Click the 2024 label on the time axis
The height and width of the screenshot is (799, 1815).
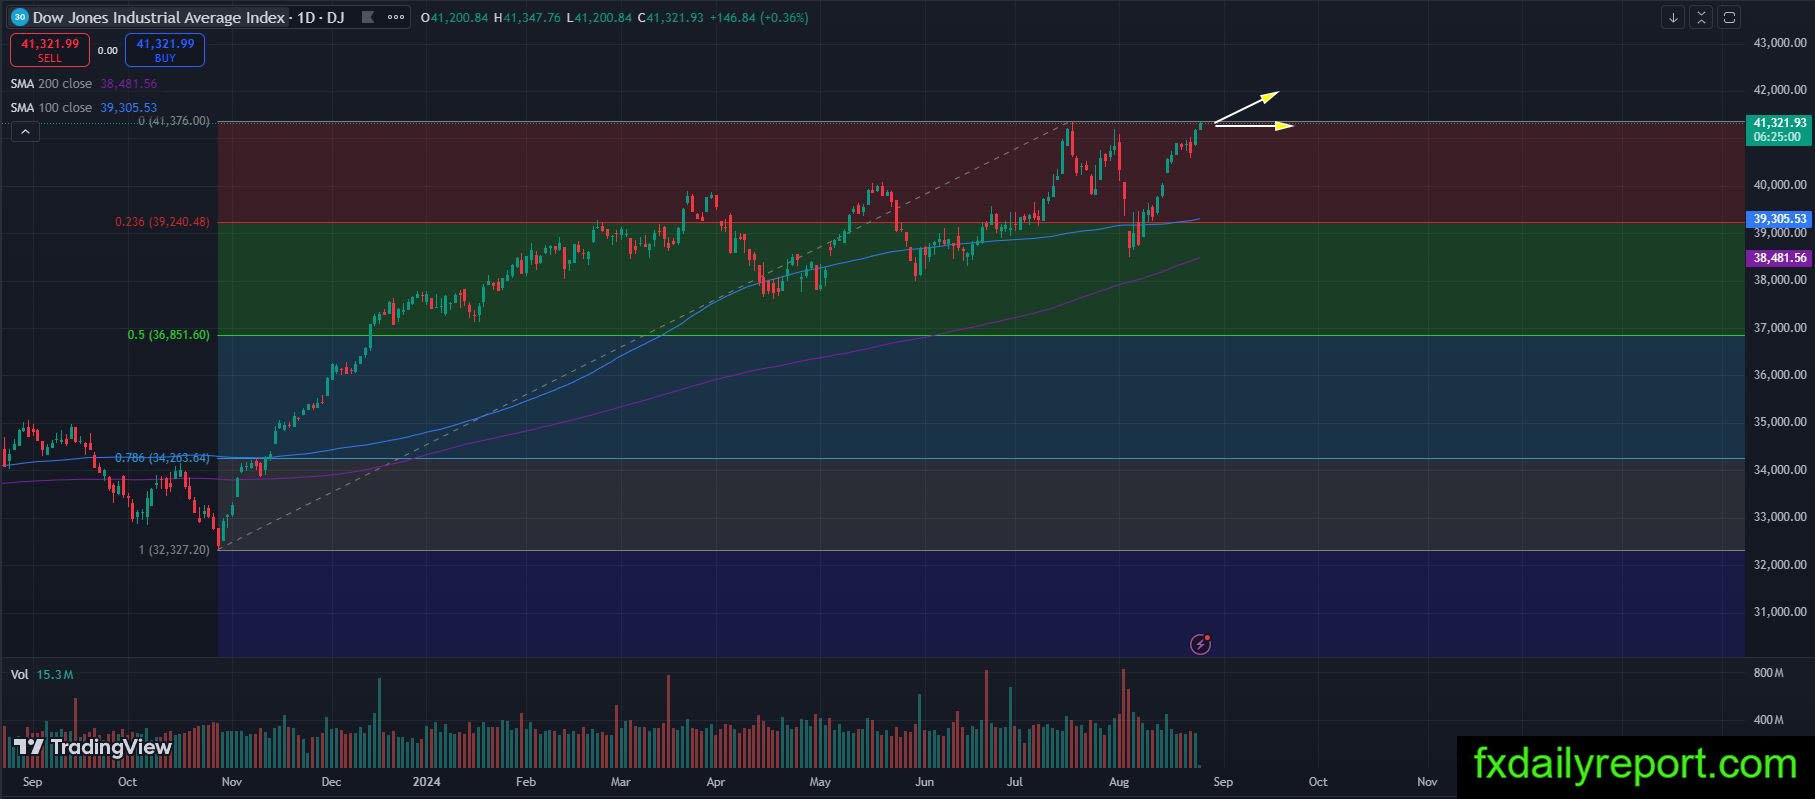point(427,782)
